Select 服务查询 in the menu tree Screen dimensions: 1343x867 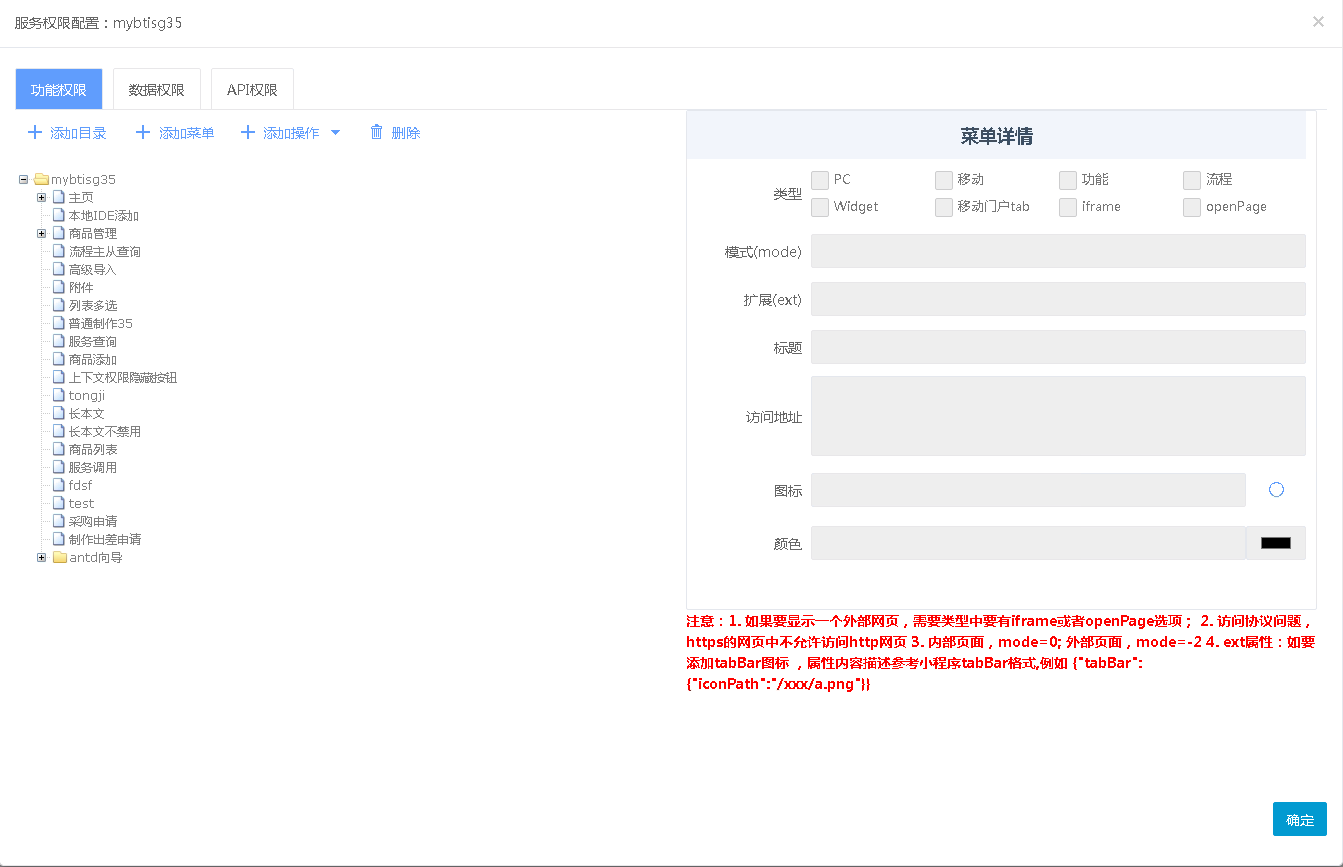coord(93,342)
